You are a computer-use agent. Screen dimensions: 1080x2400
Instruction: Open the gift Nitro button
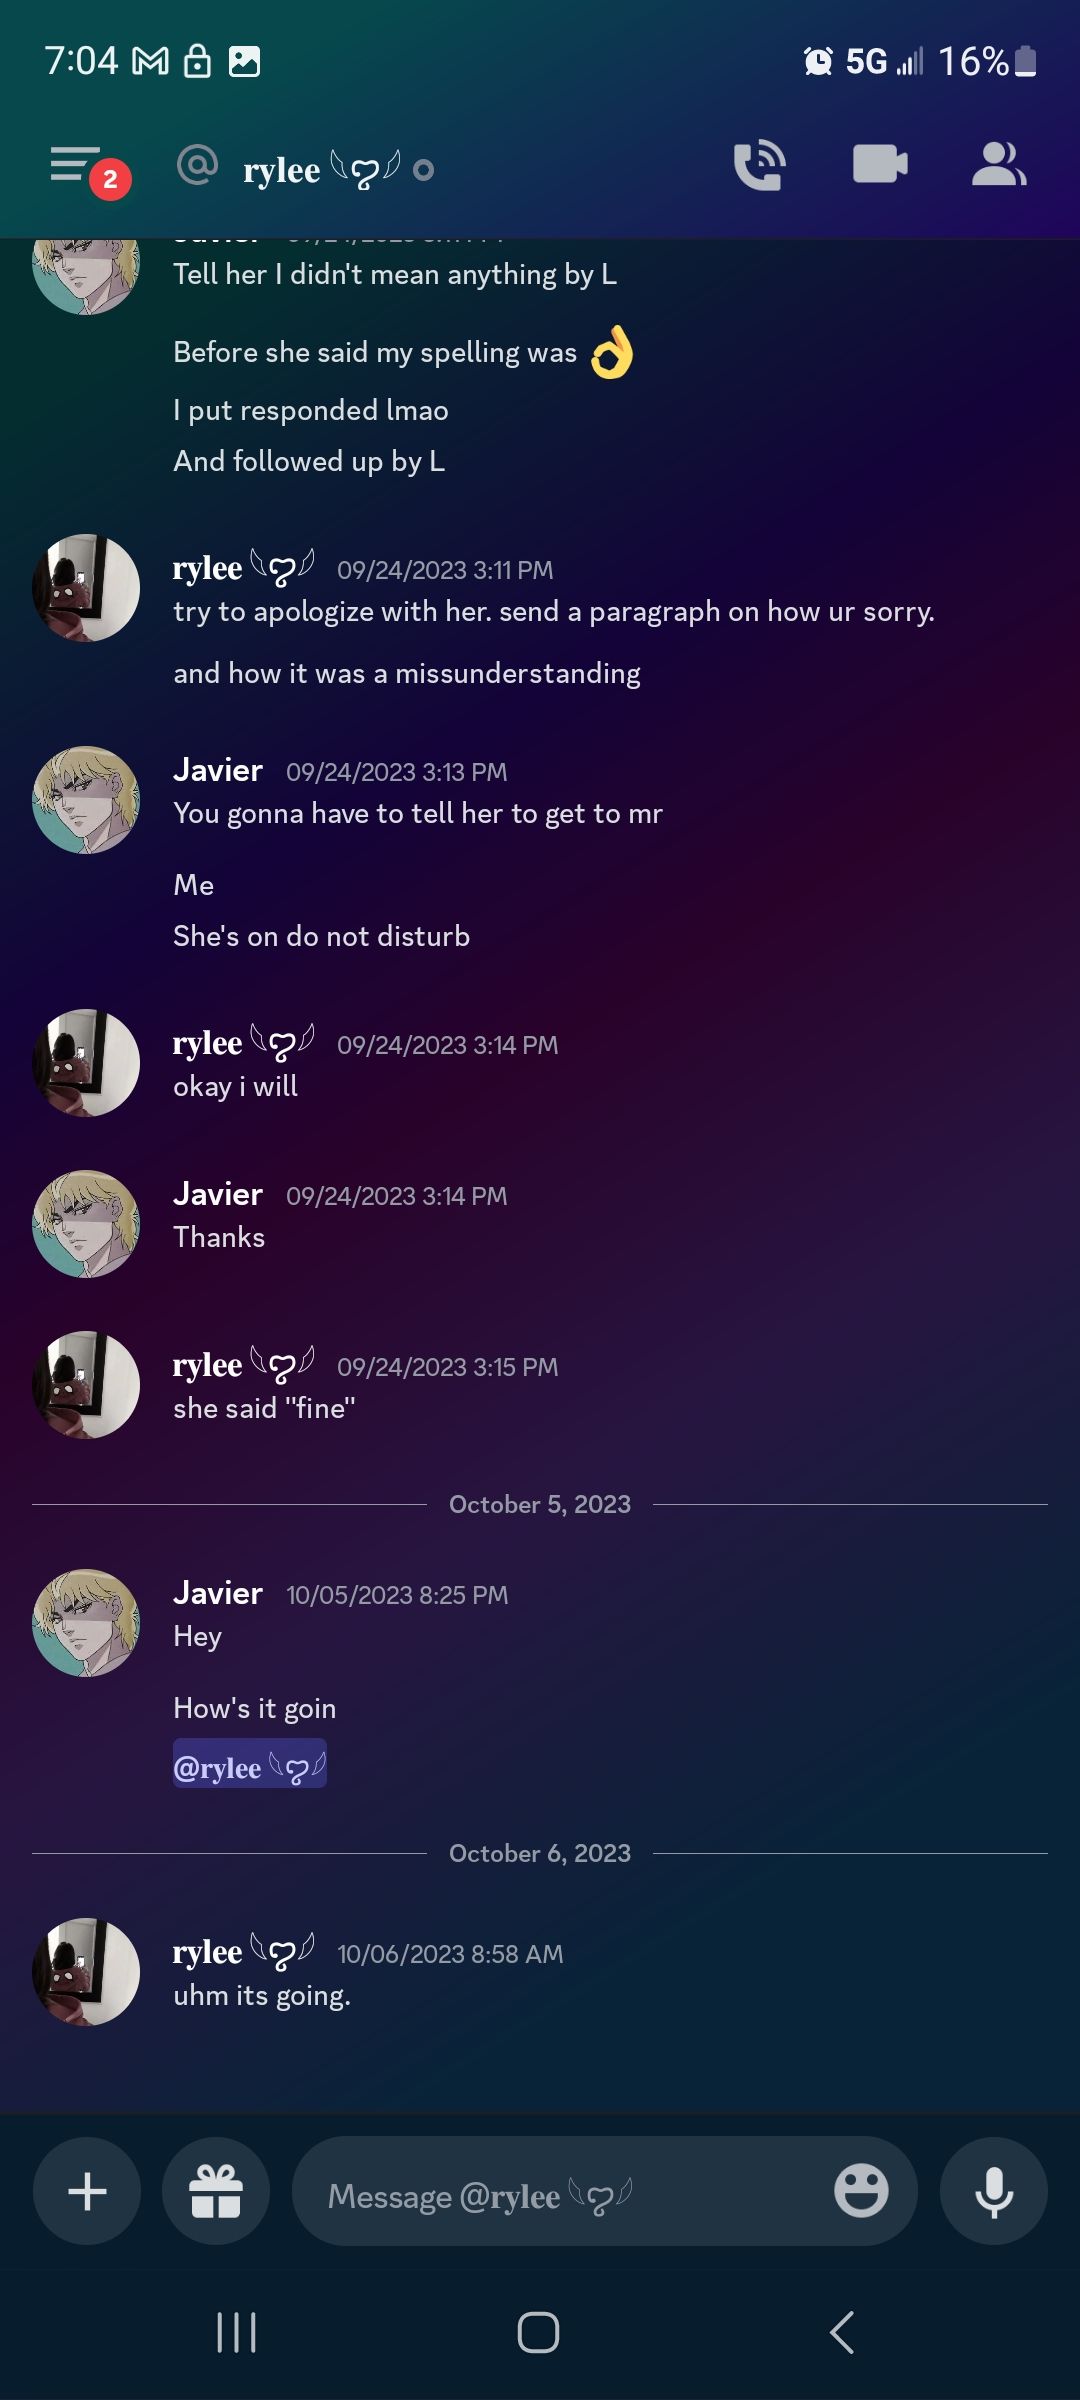point(216,2191)
